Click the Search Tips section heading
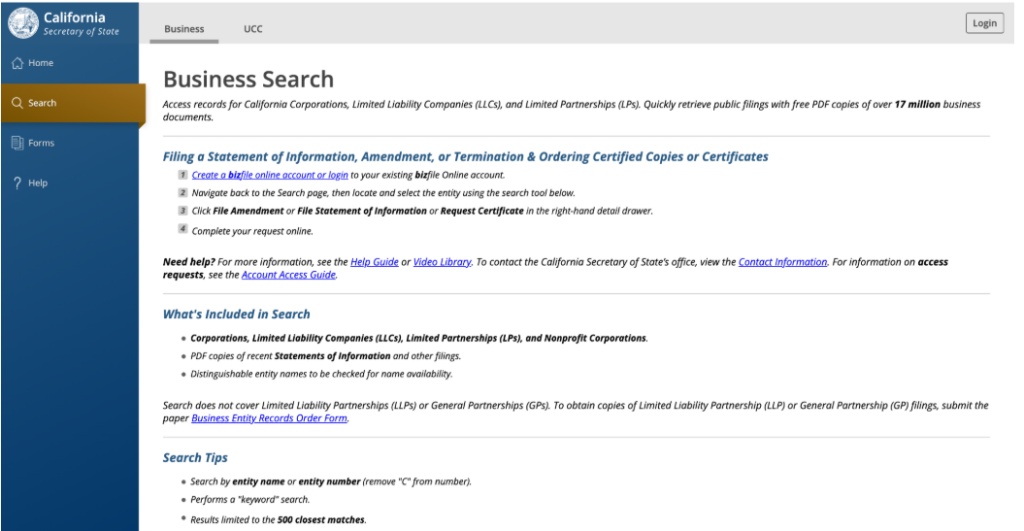Screen dimensions: 1024x531 point(195,458)
